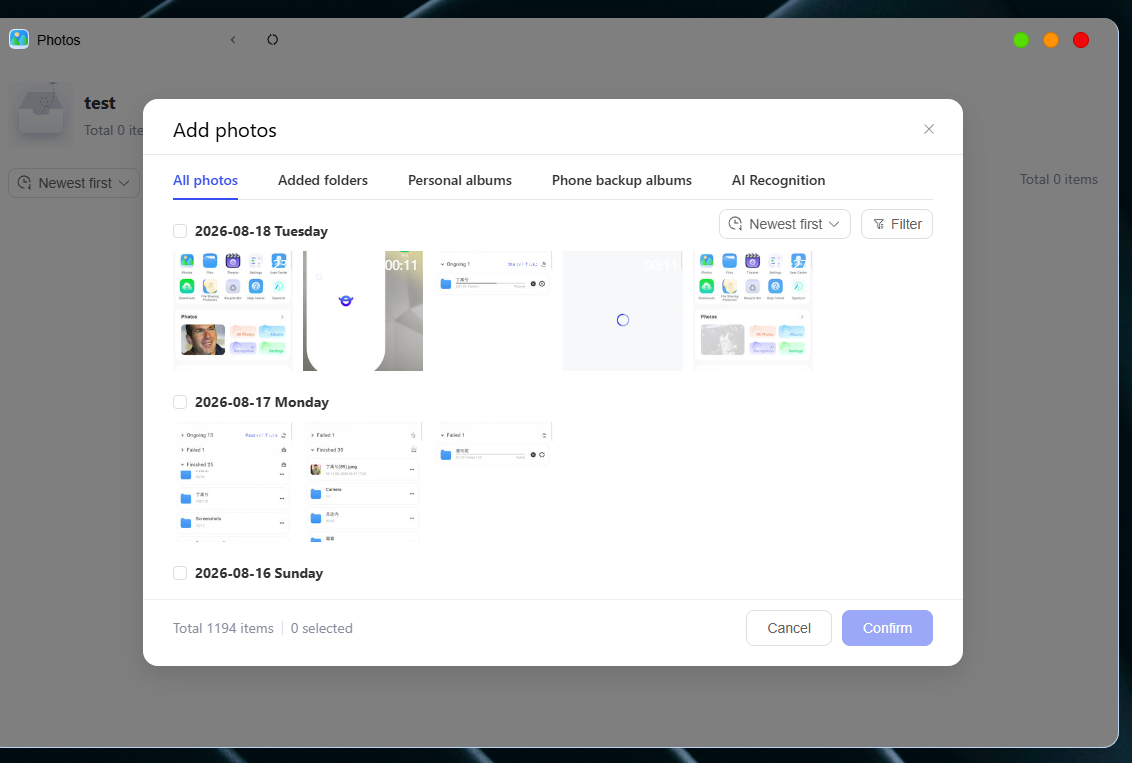The width and height of the screenshot is (1132, 763).
Task: Confirm the photo selection
Action: (887, 628)
